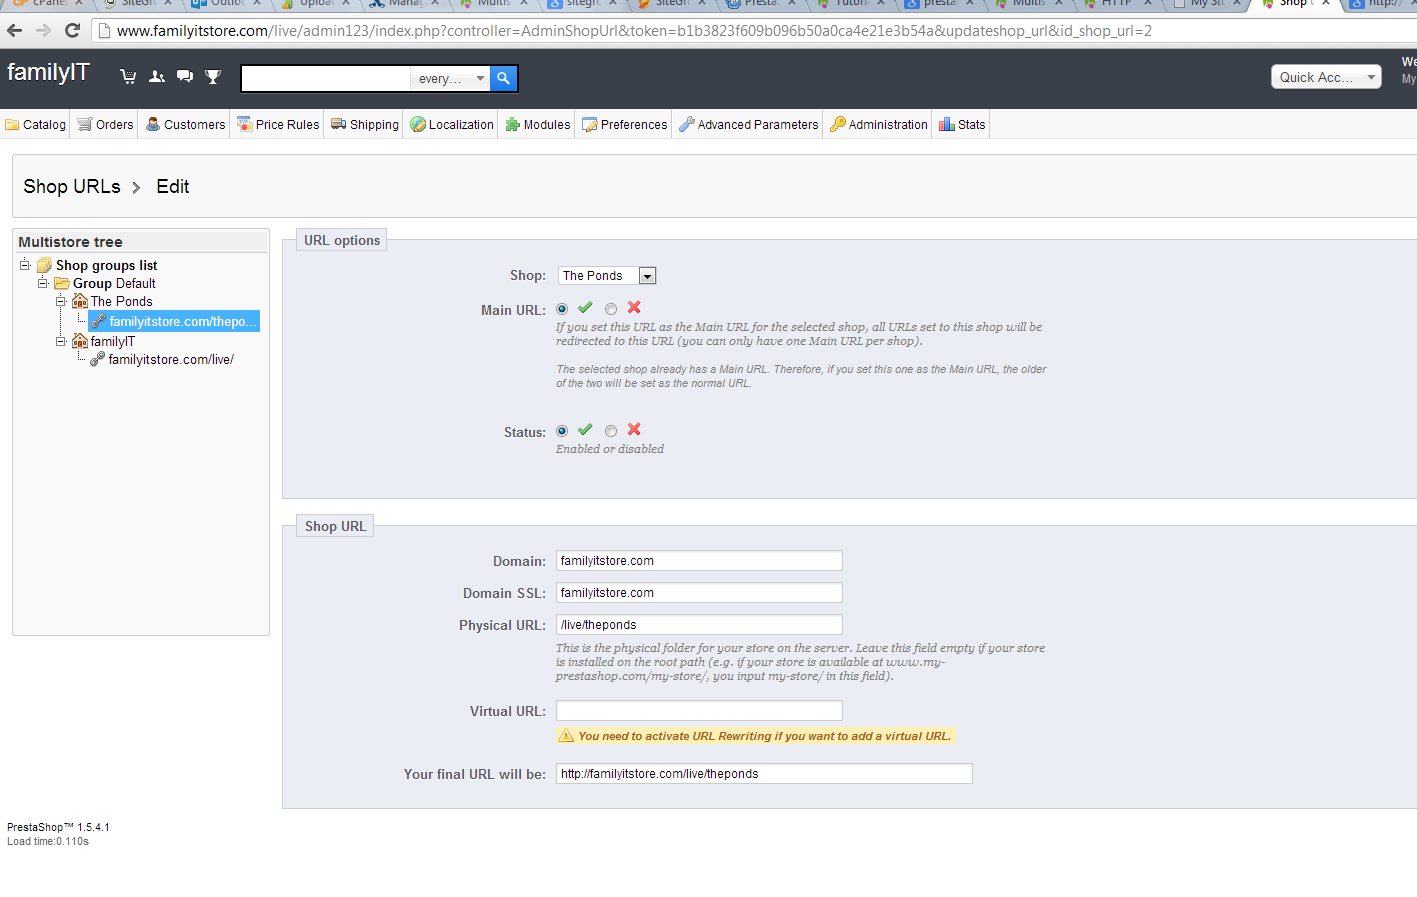
Task: Click the browser forward arrow
Action: point(43,30)
